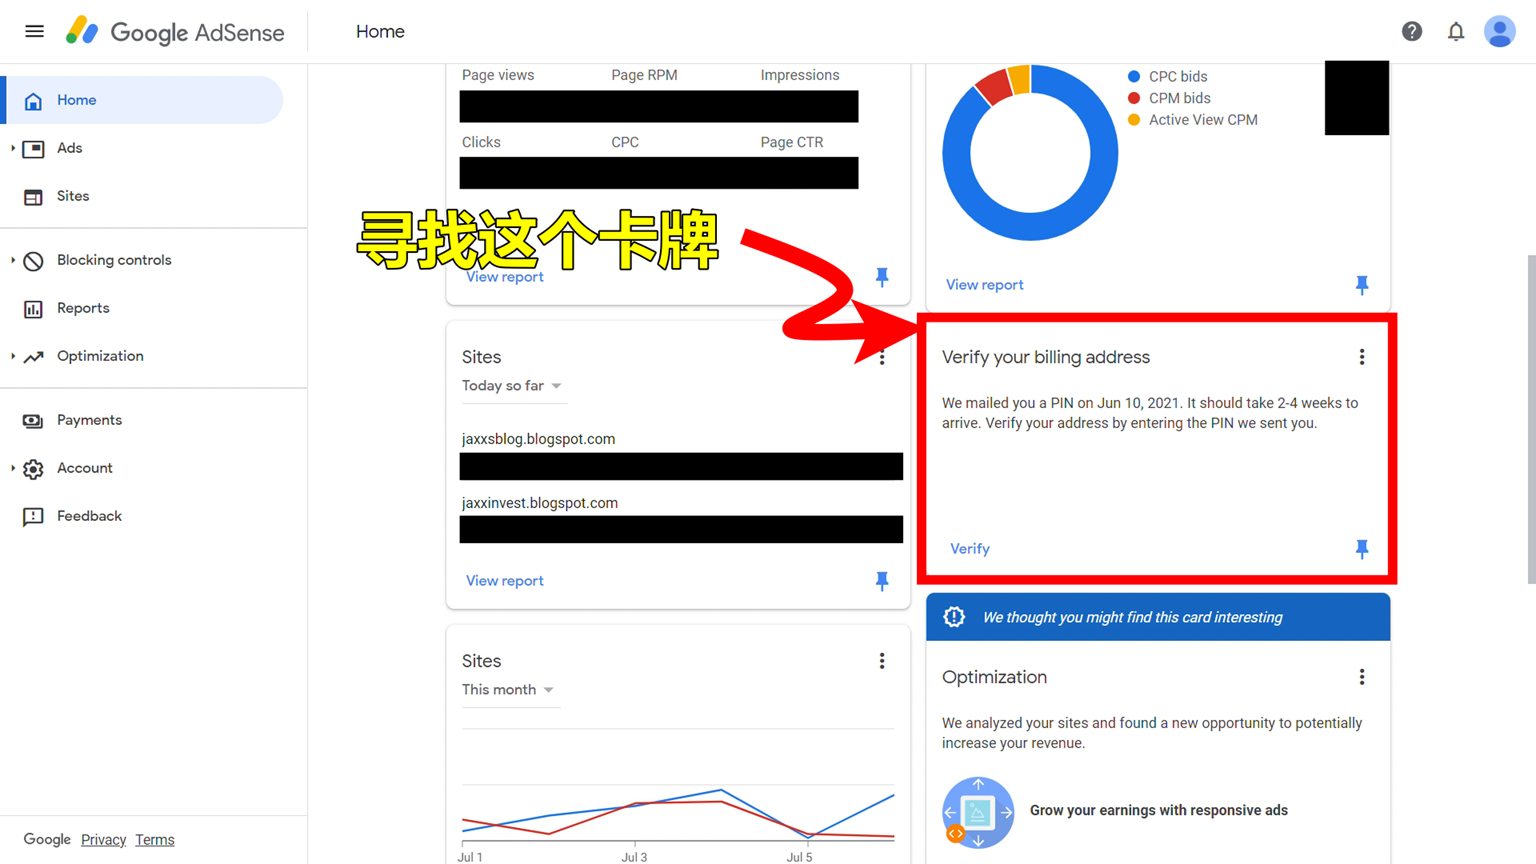The width and height of the screenshot is (1536, 864).
Task: Click the Ads sidebar icon
Action: 33,148
